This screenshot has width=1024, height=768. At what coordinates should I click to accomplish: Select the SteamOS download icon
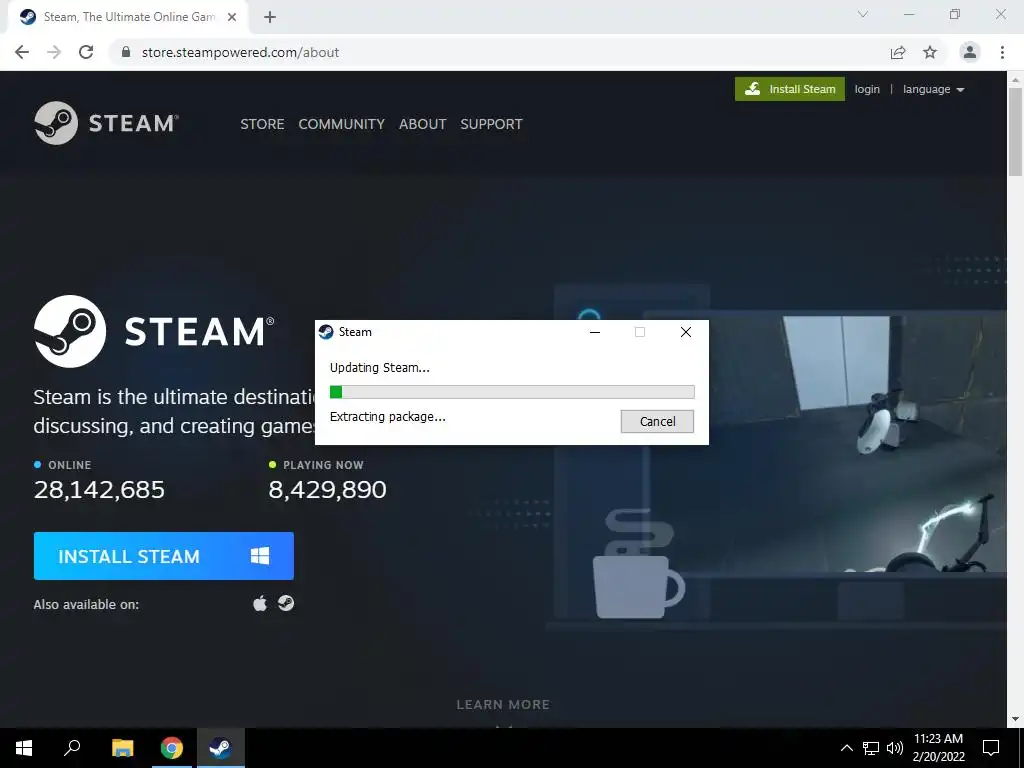[285, 603]
